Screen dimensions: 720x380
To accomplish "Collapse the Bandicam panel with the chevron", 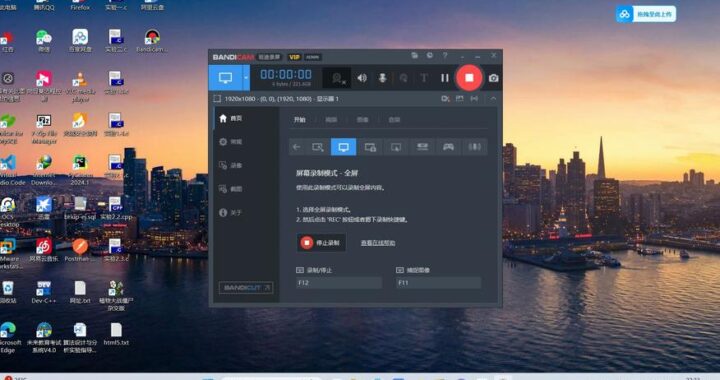I will click(x=493, y=98).
